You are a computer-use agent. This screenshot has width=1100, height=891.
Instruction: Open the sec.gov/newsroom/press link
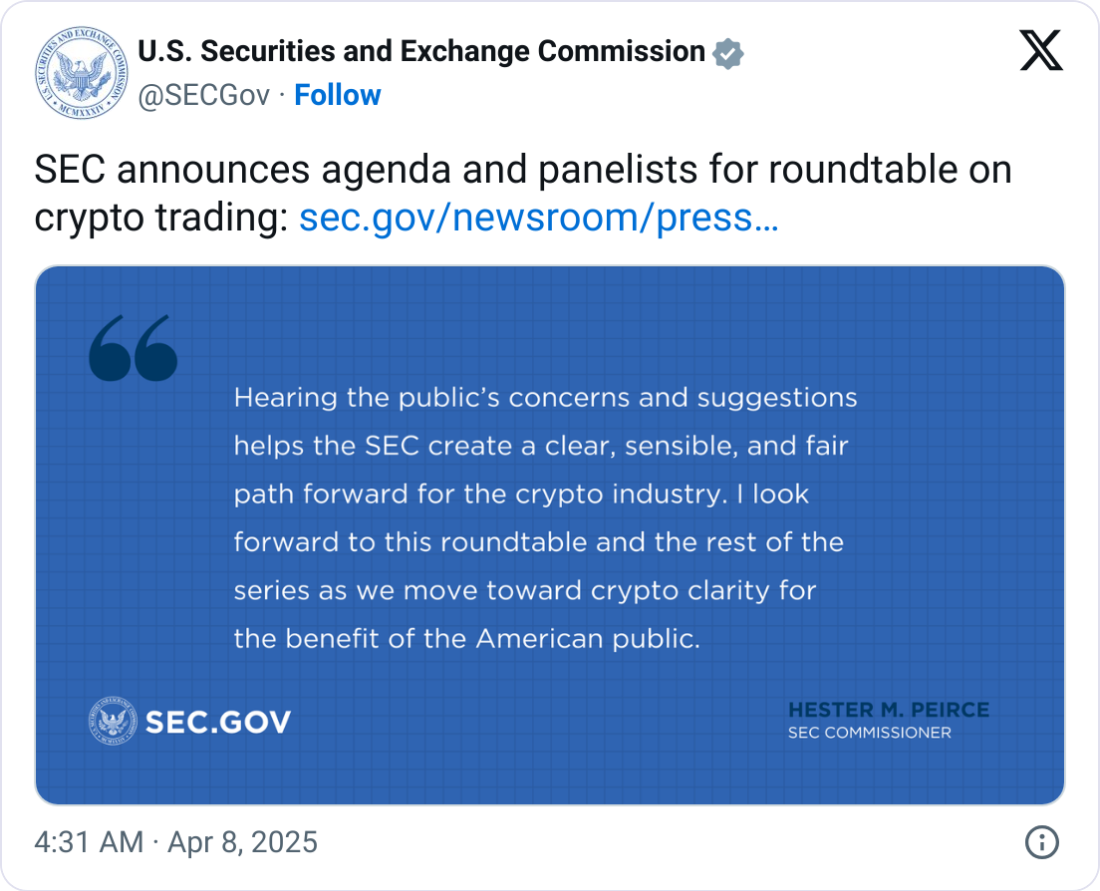(539, 217)
